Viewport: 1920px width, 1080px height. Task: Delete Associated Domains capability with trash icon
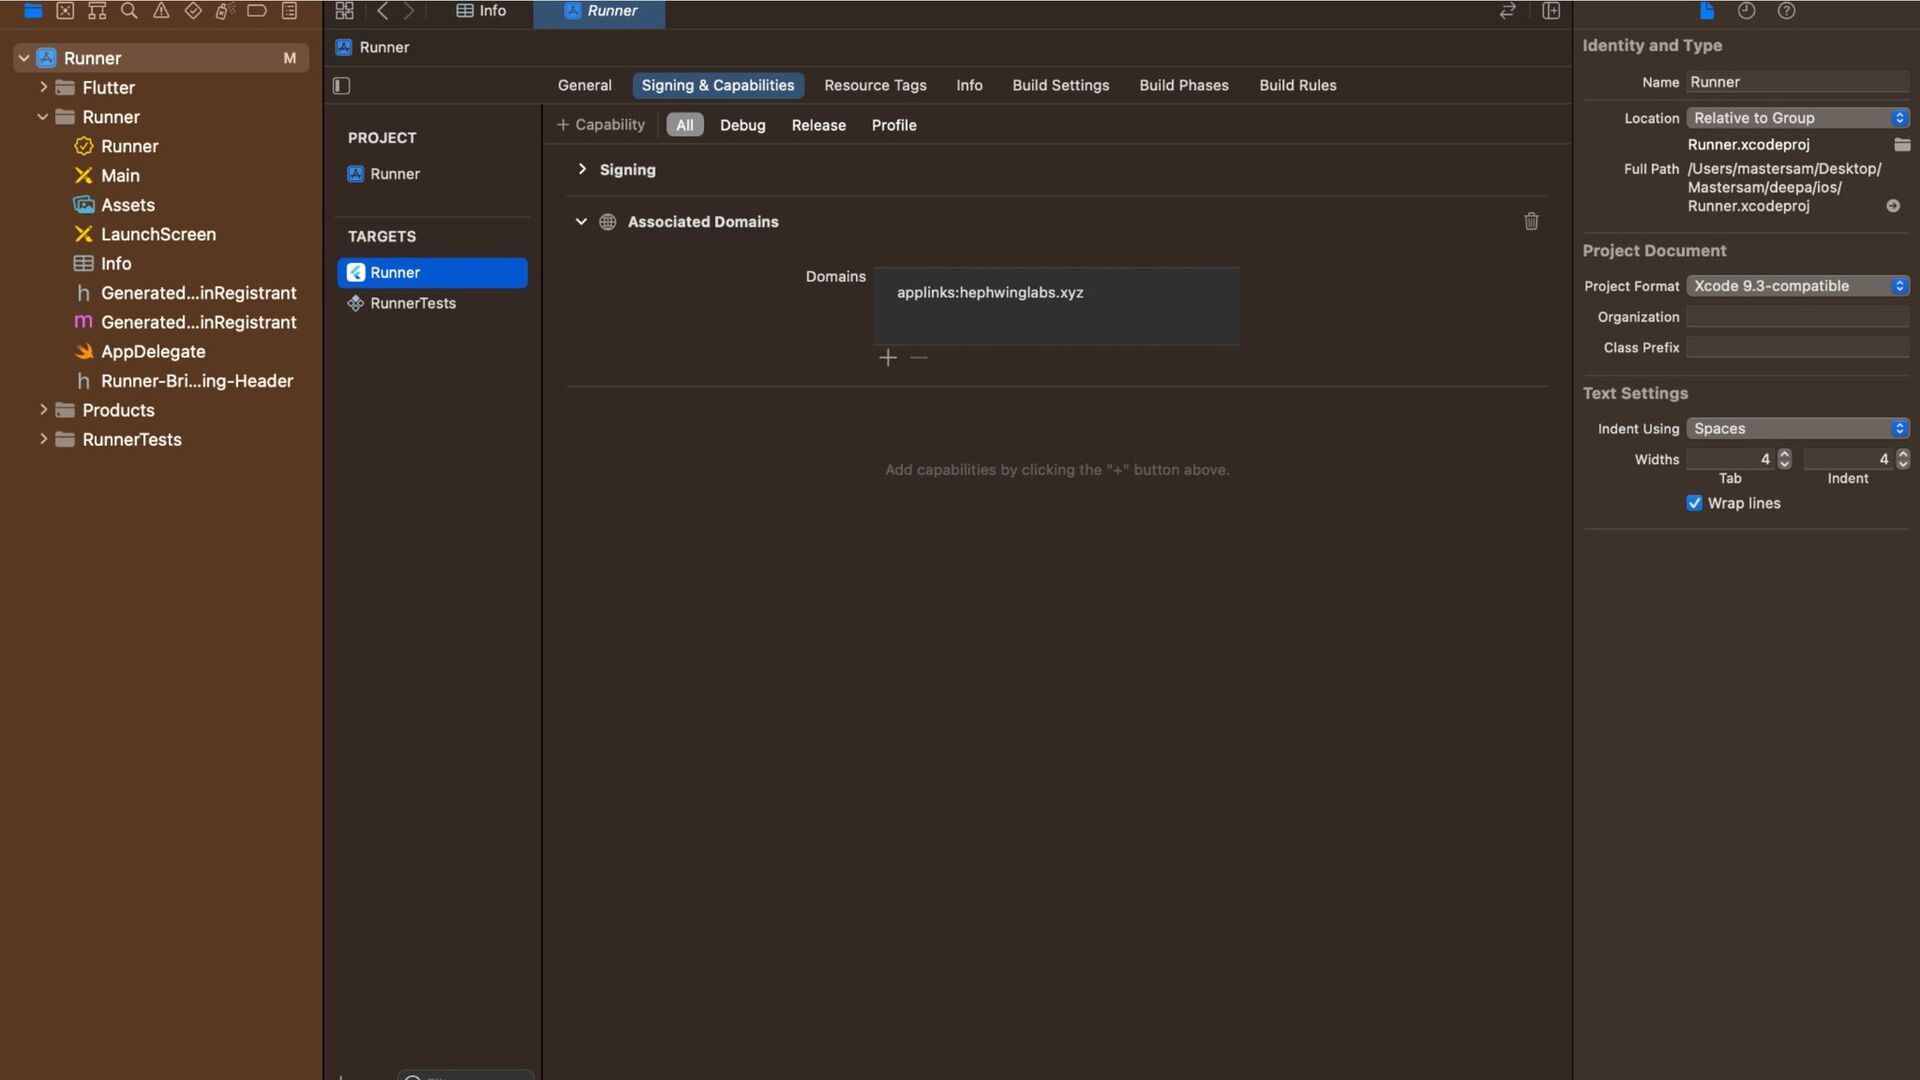pyautogui.click(x=1531, y=221)
